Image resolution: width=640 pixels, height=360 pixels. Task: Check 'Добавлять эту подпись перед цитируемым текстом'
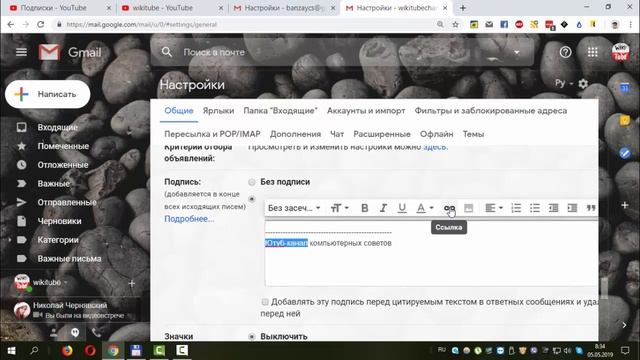[x=265, y=302]
